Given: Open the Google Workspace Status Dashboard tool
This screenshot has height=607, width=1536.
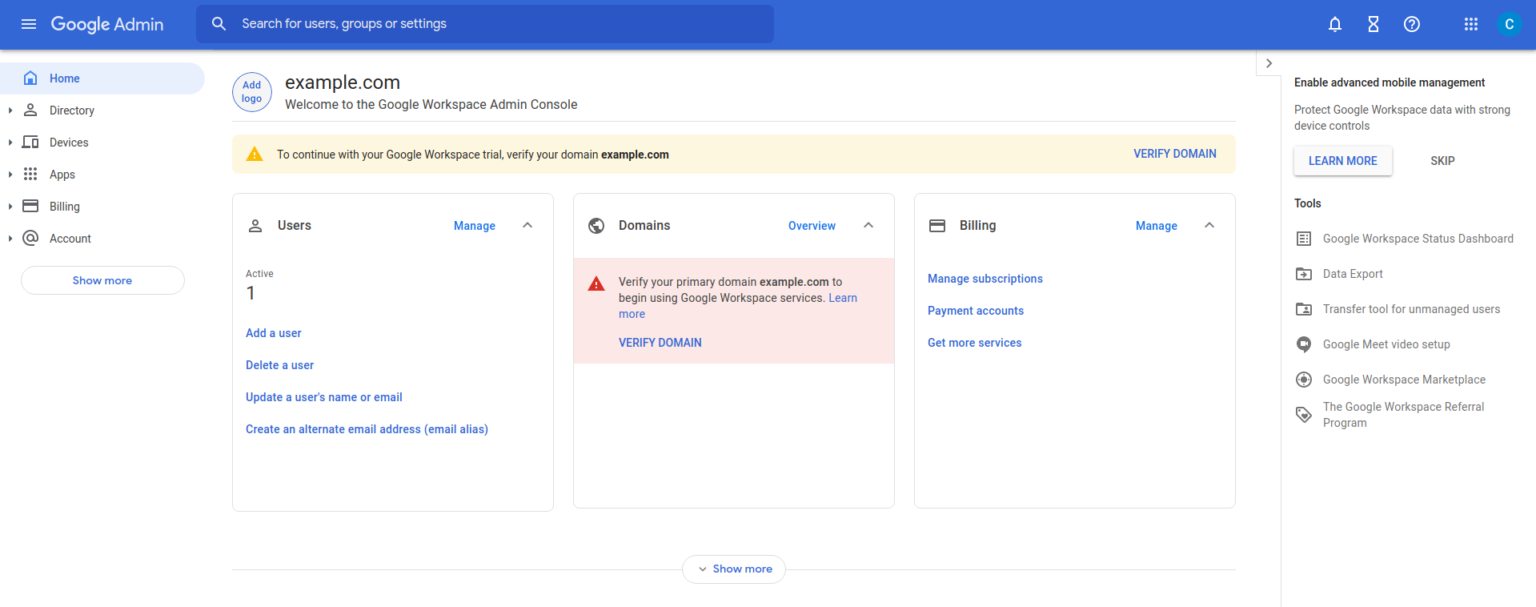Looking at the screenshot, I should tap(1418, 238).
